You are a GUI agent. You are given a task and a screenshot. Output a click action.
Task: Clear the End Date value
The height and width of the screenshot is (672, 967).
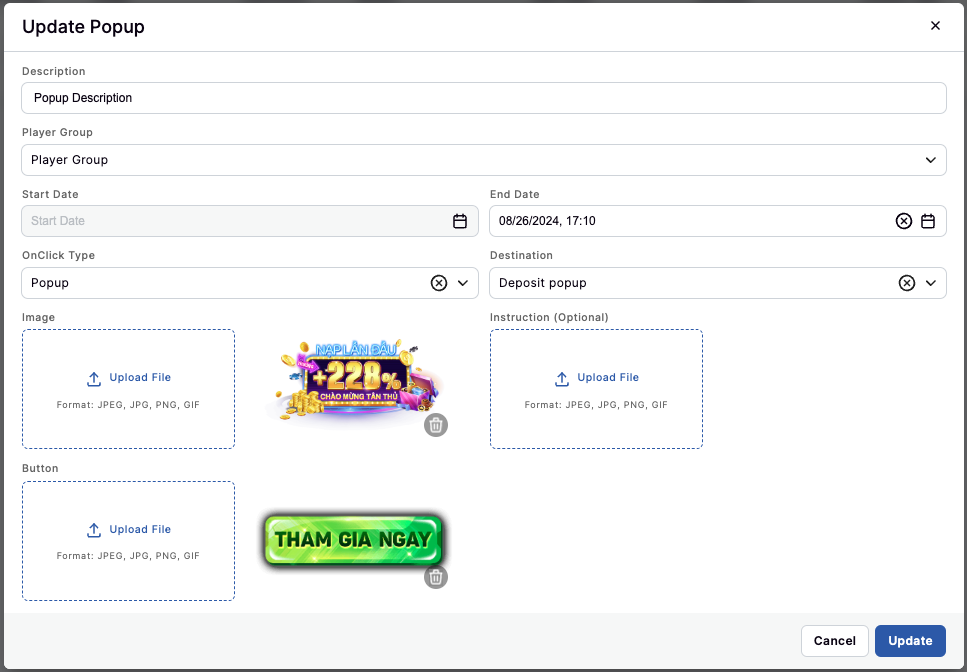pyautogui.click(x=904, y=221)
